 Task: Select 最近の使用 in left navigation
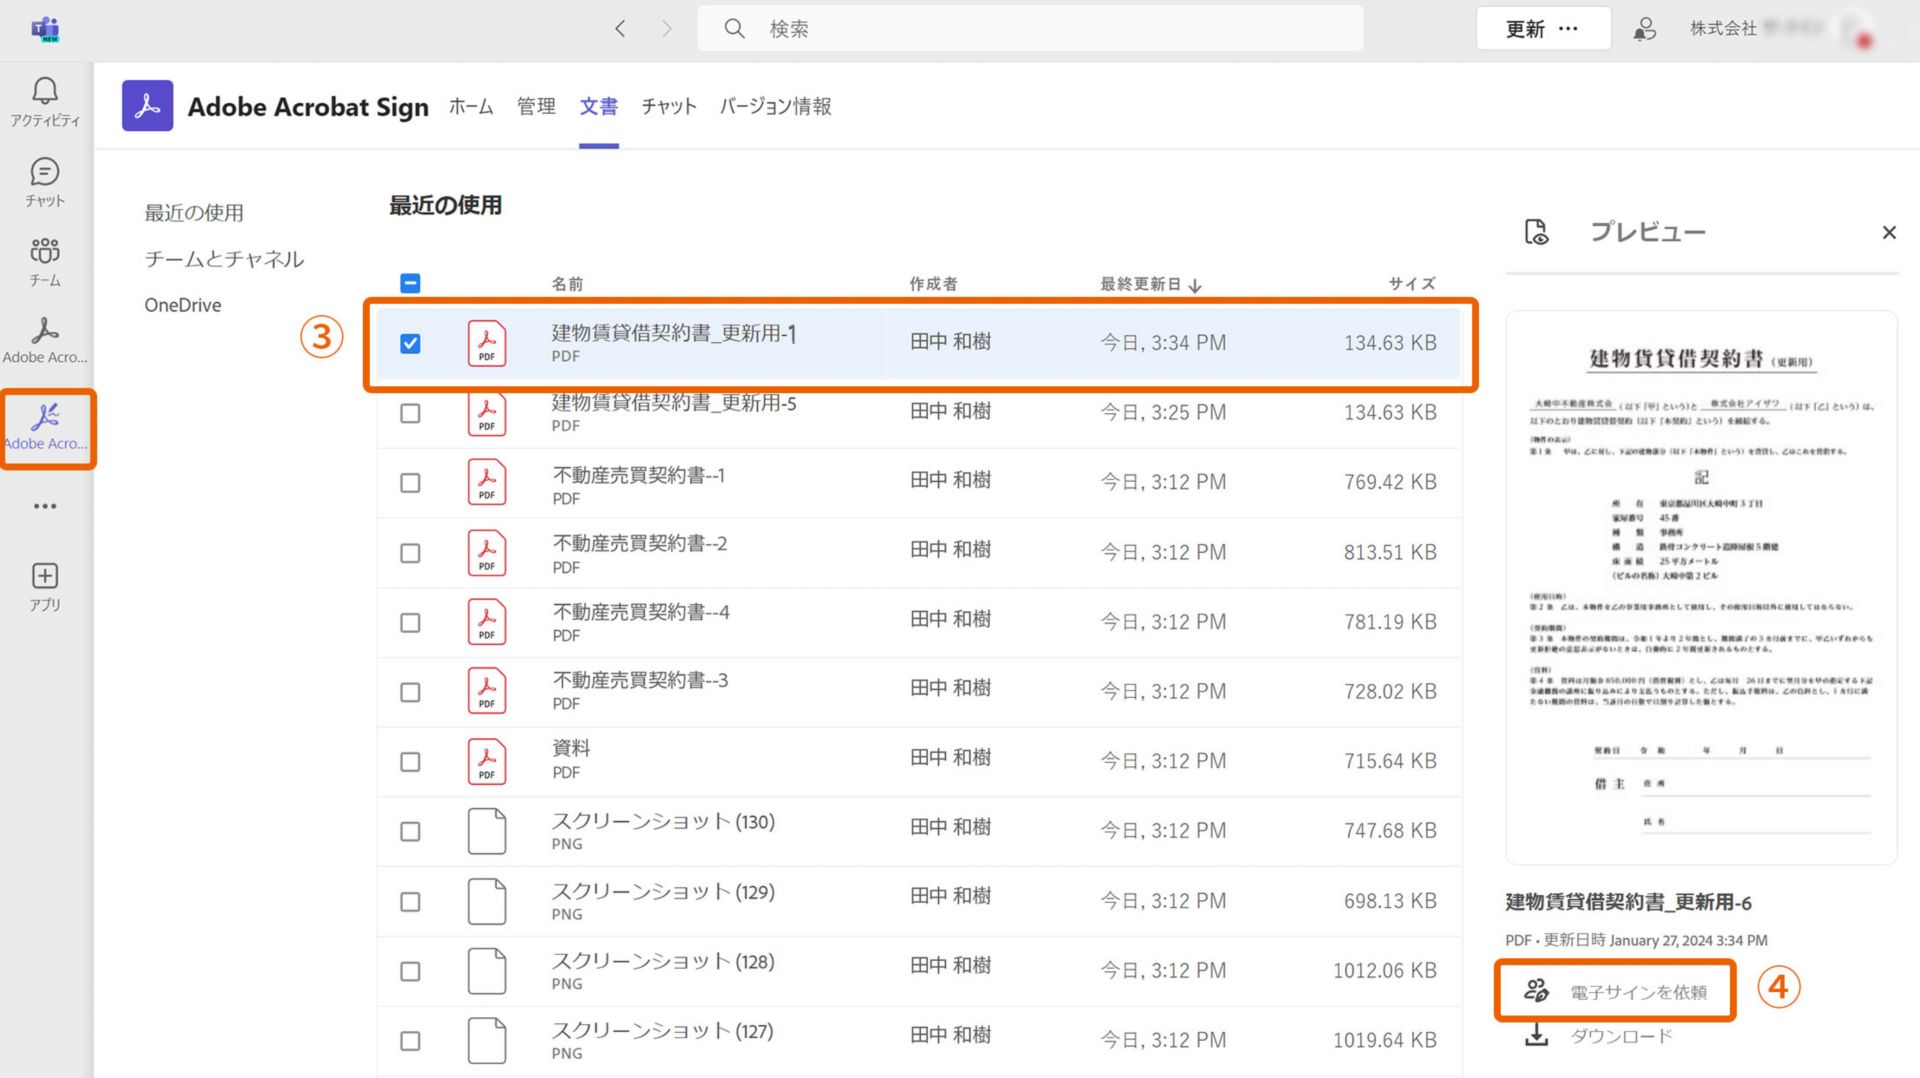click(x=194, y=212)
